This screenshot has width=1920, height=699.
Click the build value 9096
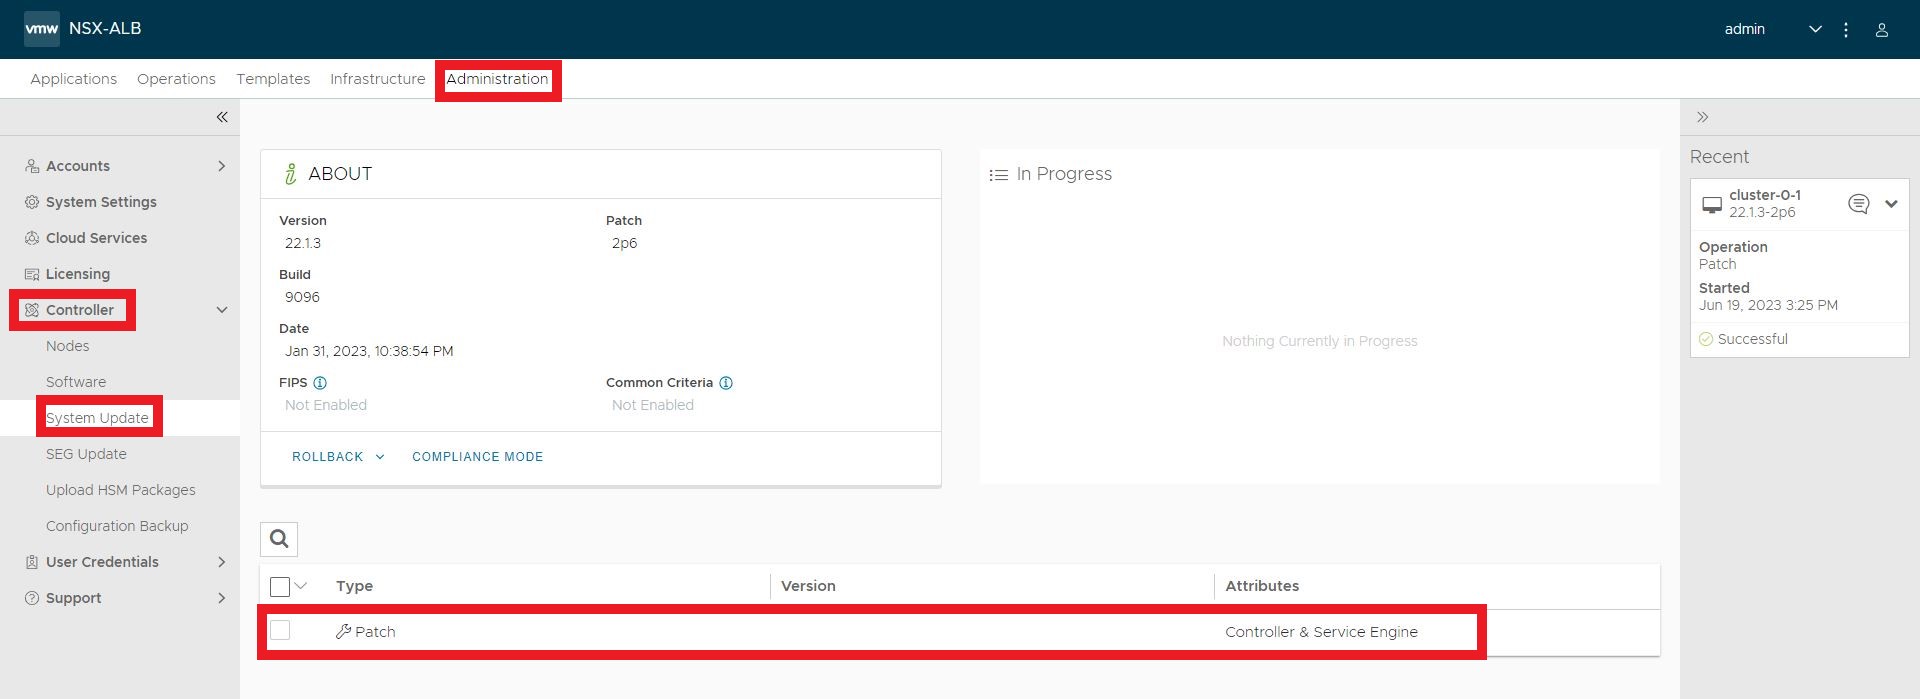tap(302, 297)
